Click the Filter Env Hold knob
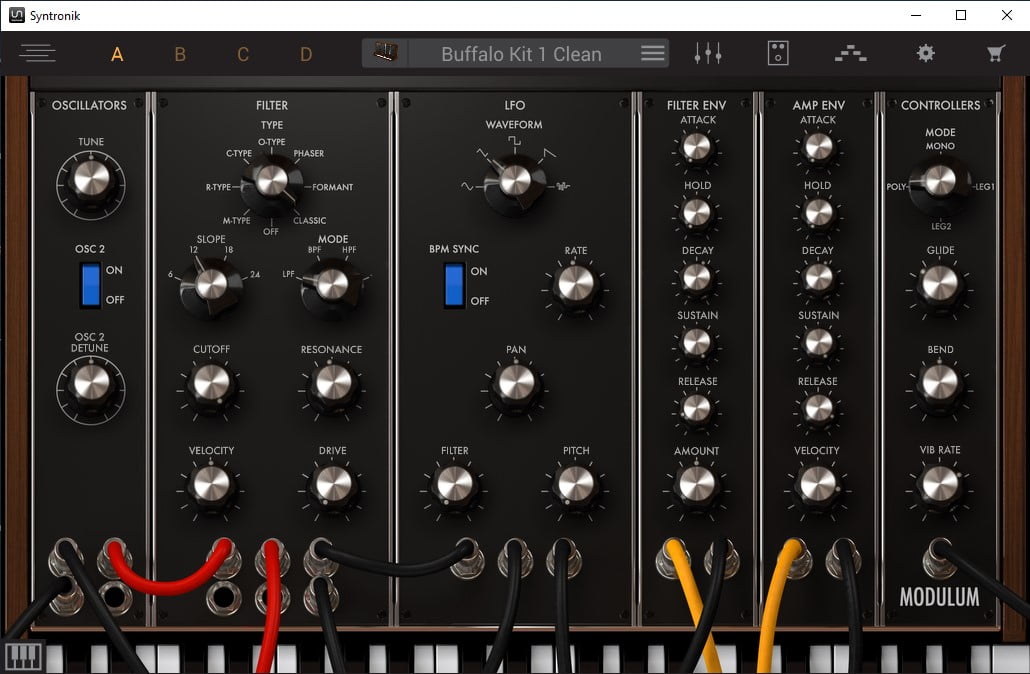The width and height of the screenshot is (1030, 674). tap(696, 212)
